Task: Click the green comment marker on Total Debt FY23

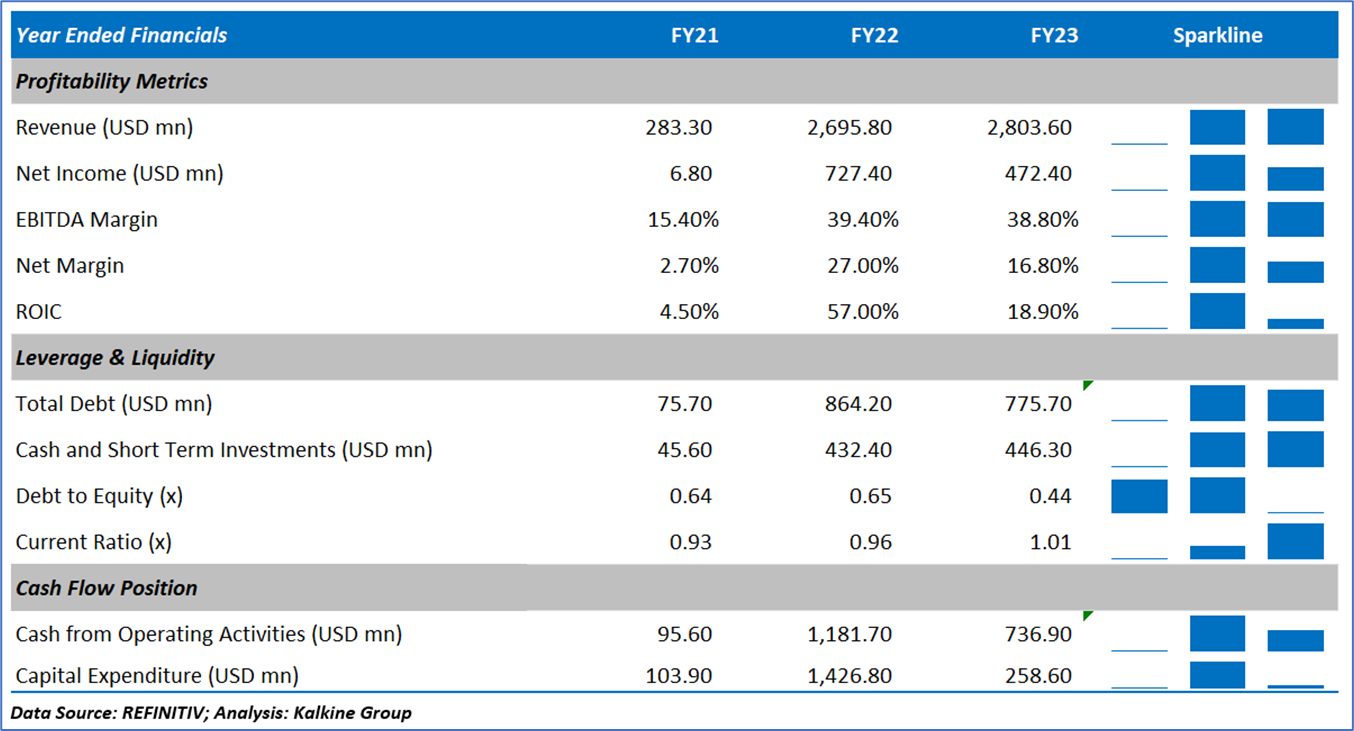Action: tap(1088, 385)
